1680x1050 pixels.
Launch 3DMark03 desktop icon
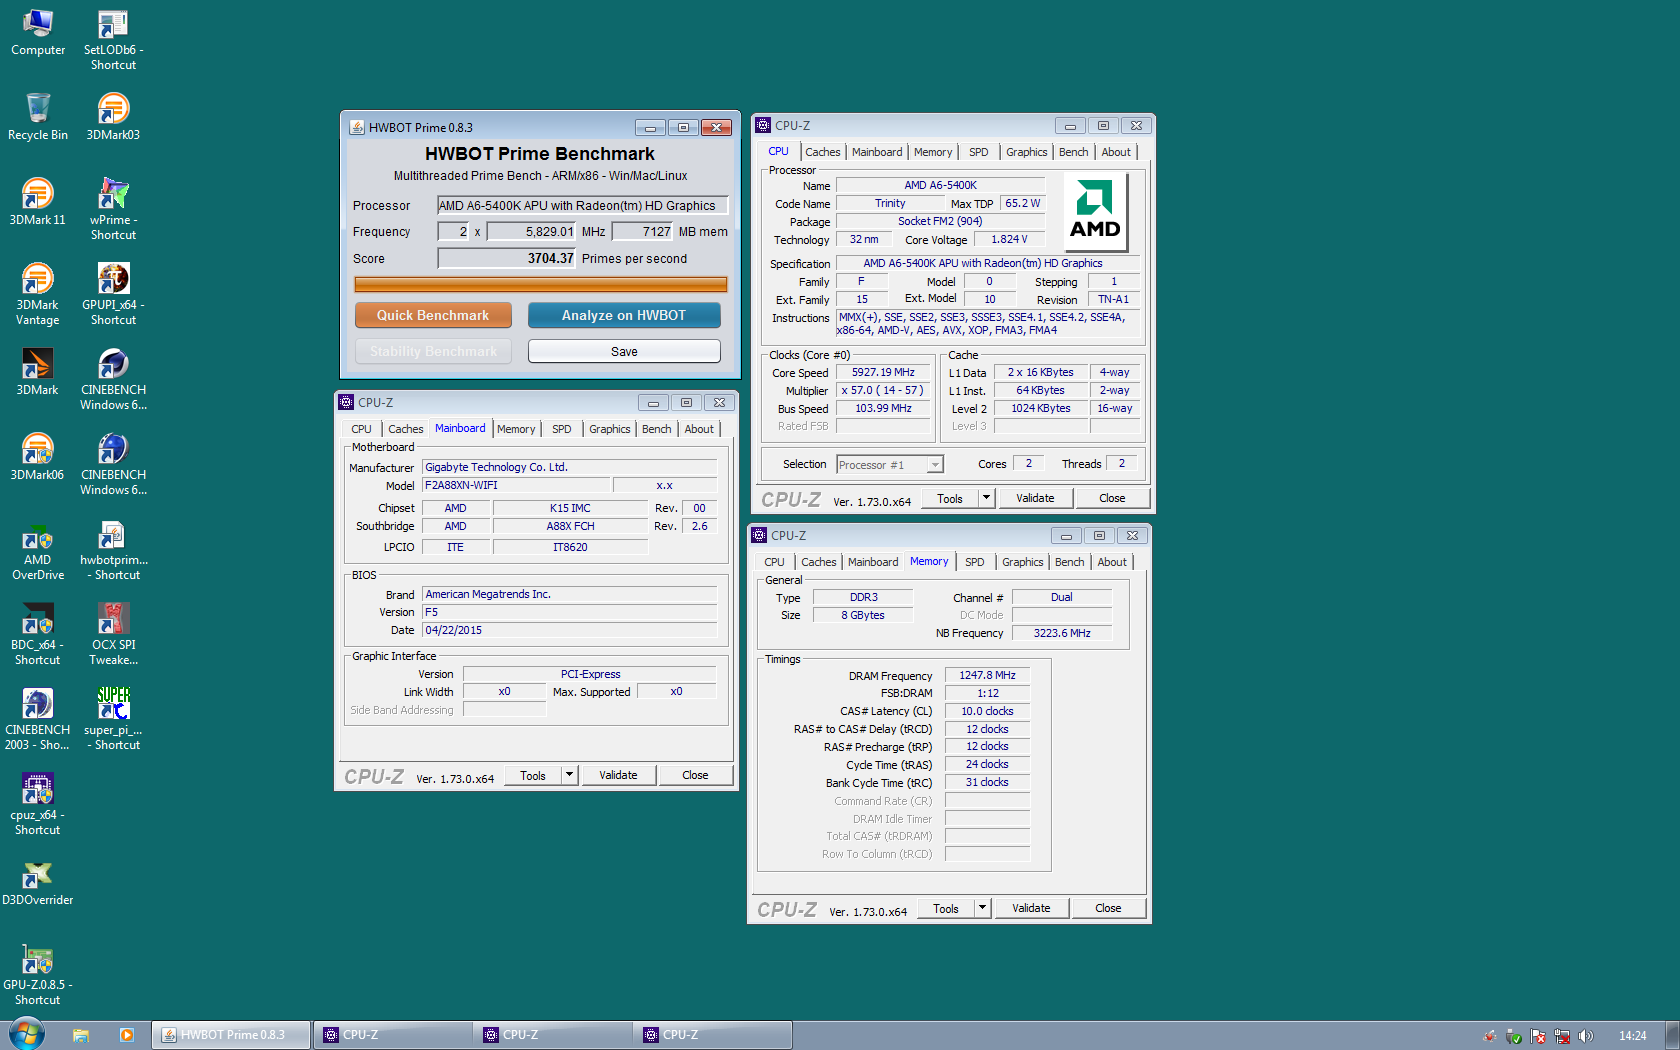(113, 117)
